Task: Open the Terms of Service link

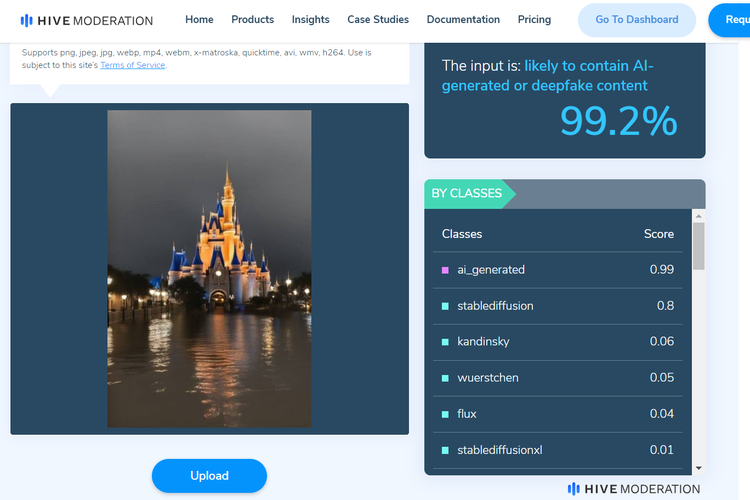Action: pos(133,65)
